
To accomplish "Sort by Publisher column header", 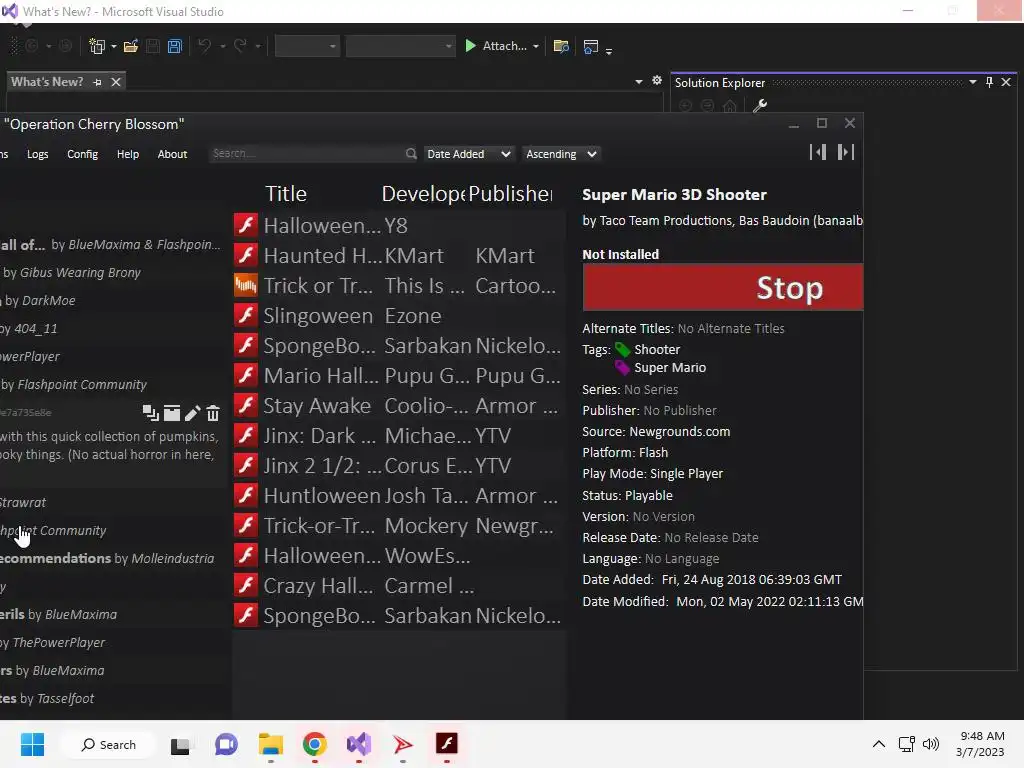I will (510, 194).
